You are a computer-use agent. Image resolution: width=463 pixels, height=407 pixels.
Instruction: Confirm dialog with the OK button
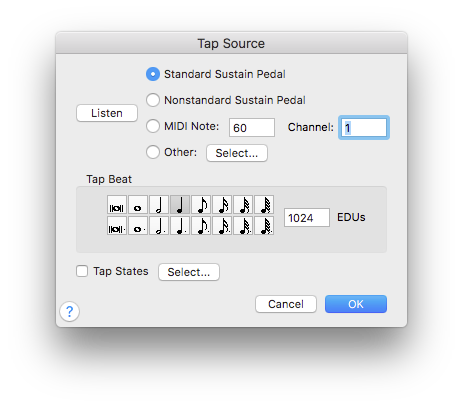point(356,304)
